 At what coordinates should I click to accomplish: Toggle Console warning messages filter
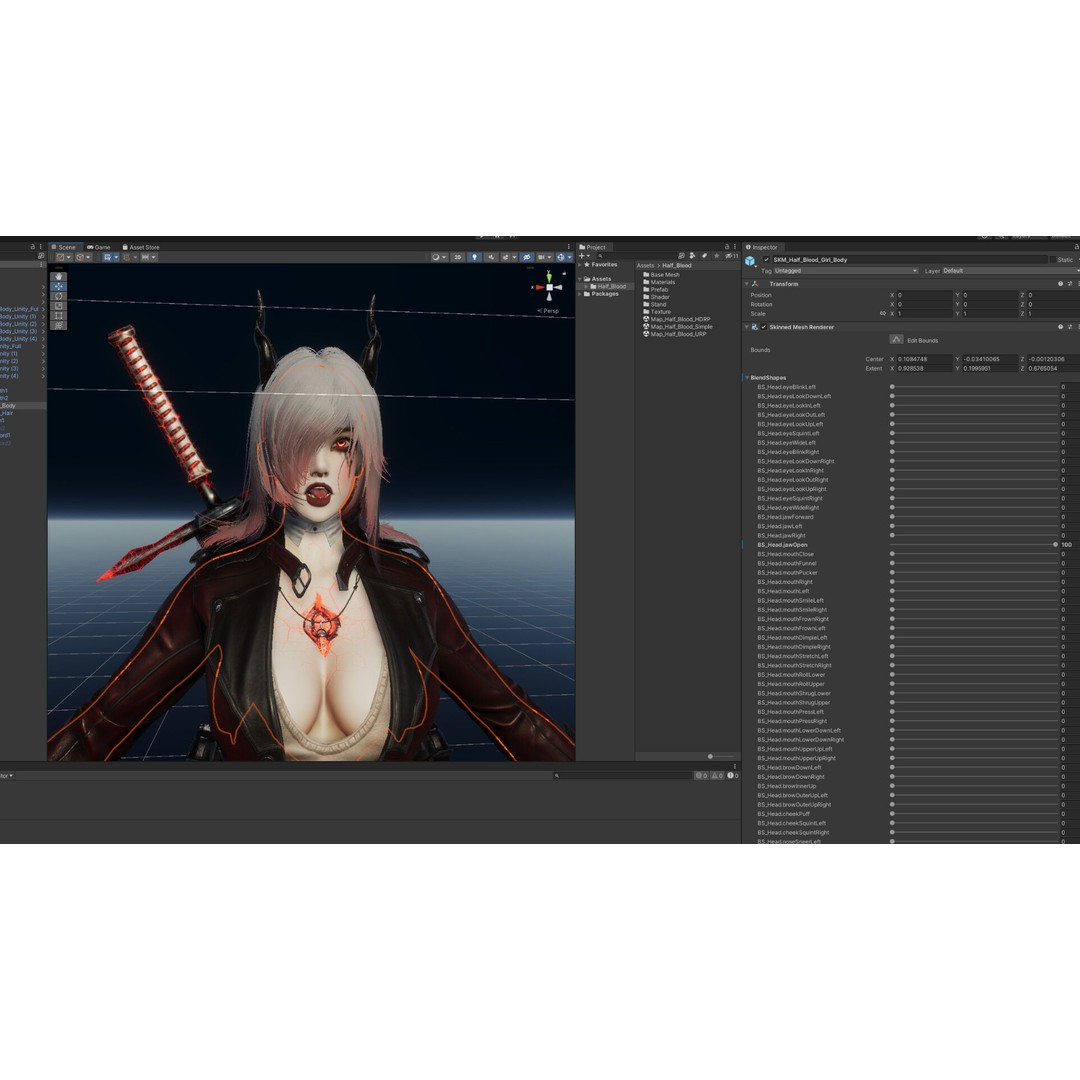[x=717, y=776]
